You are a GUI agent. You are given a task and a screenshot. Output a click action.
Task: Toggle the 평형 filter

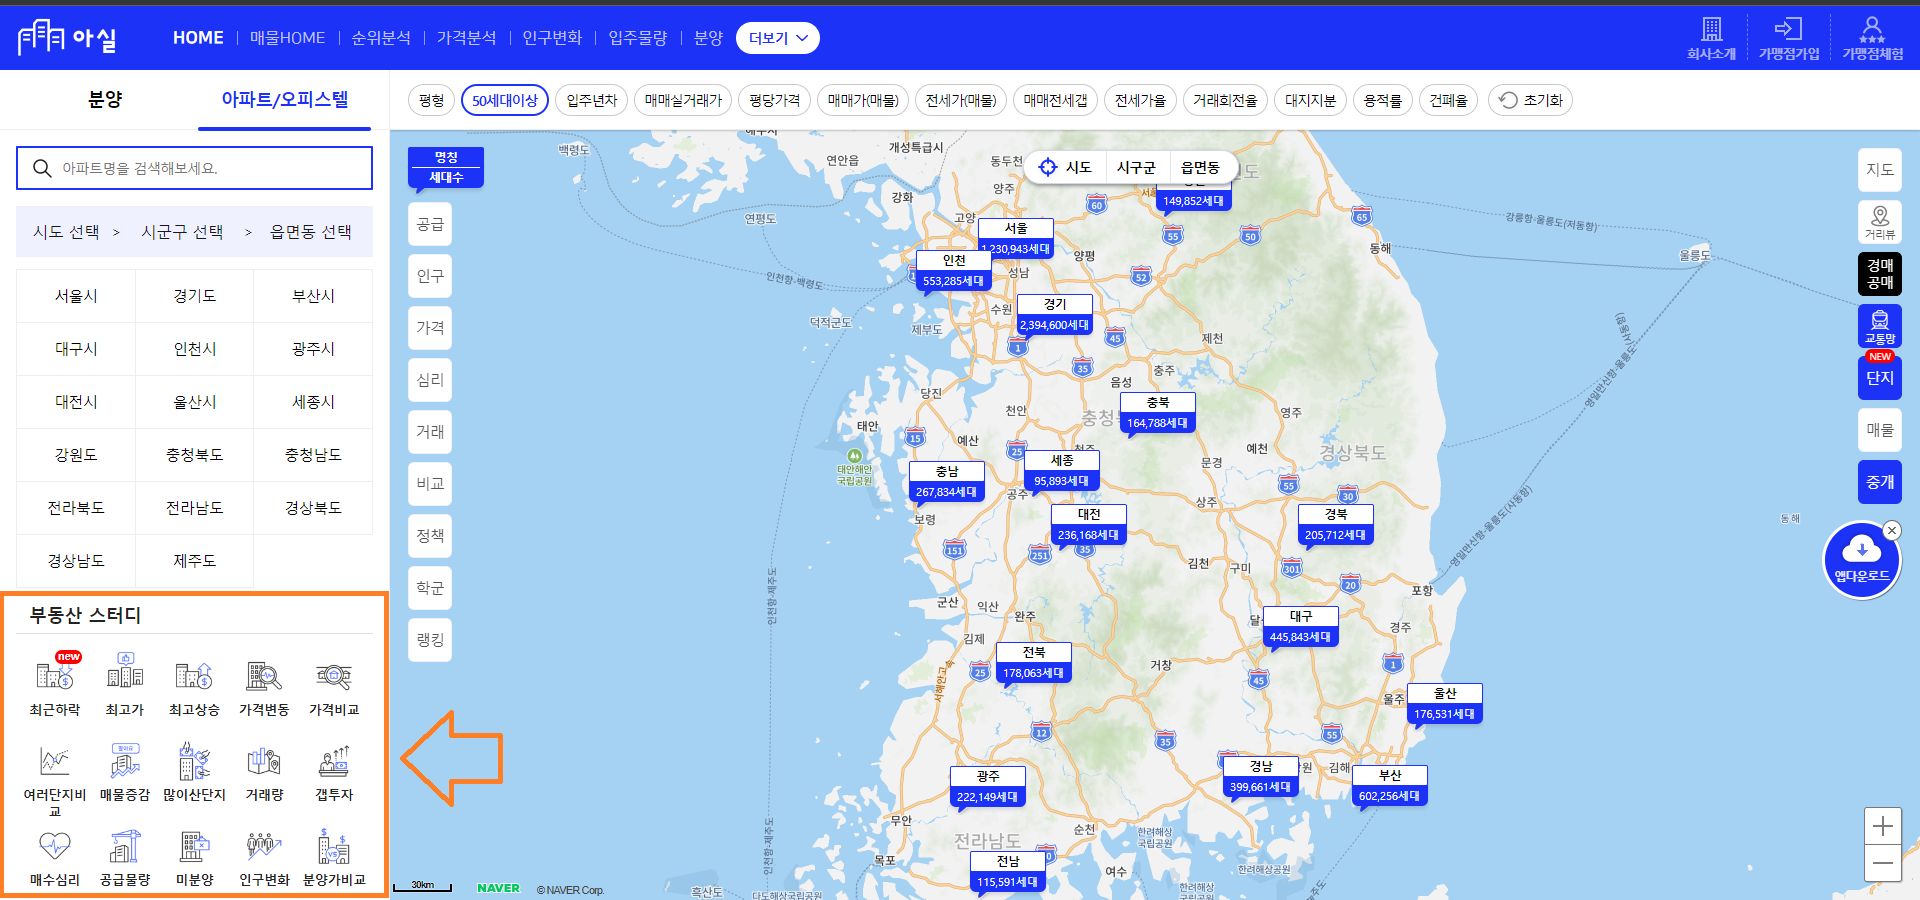click(431, 100)
